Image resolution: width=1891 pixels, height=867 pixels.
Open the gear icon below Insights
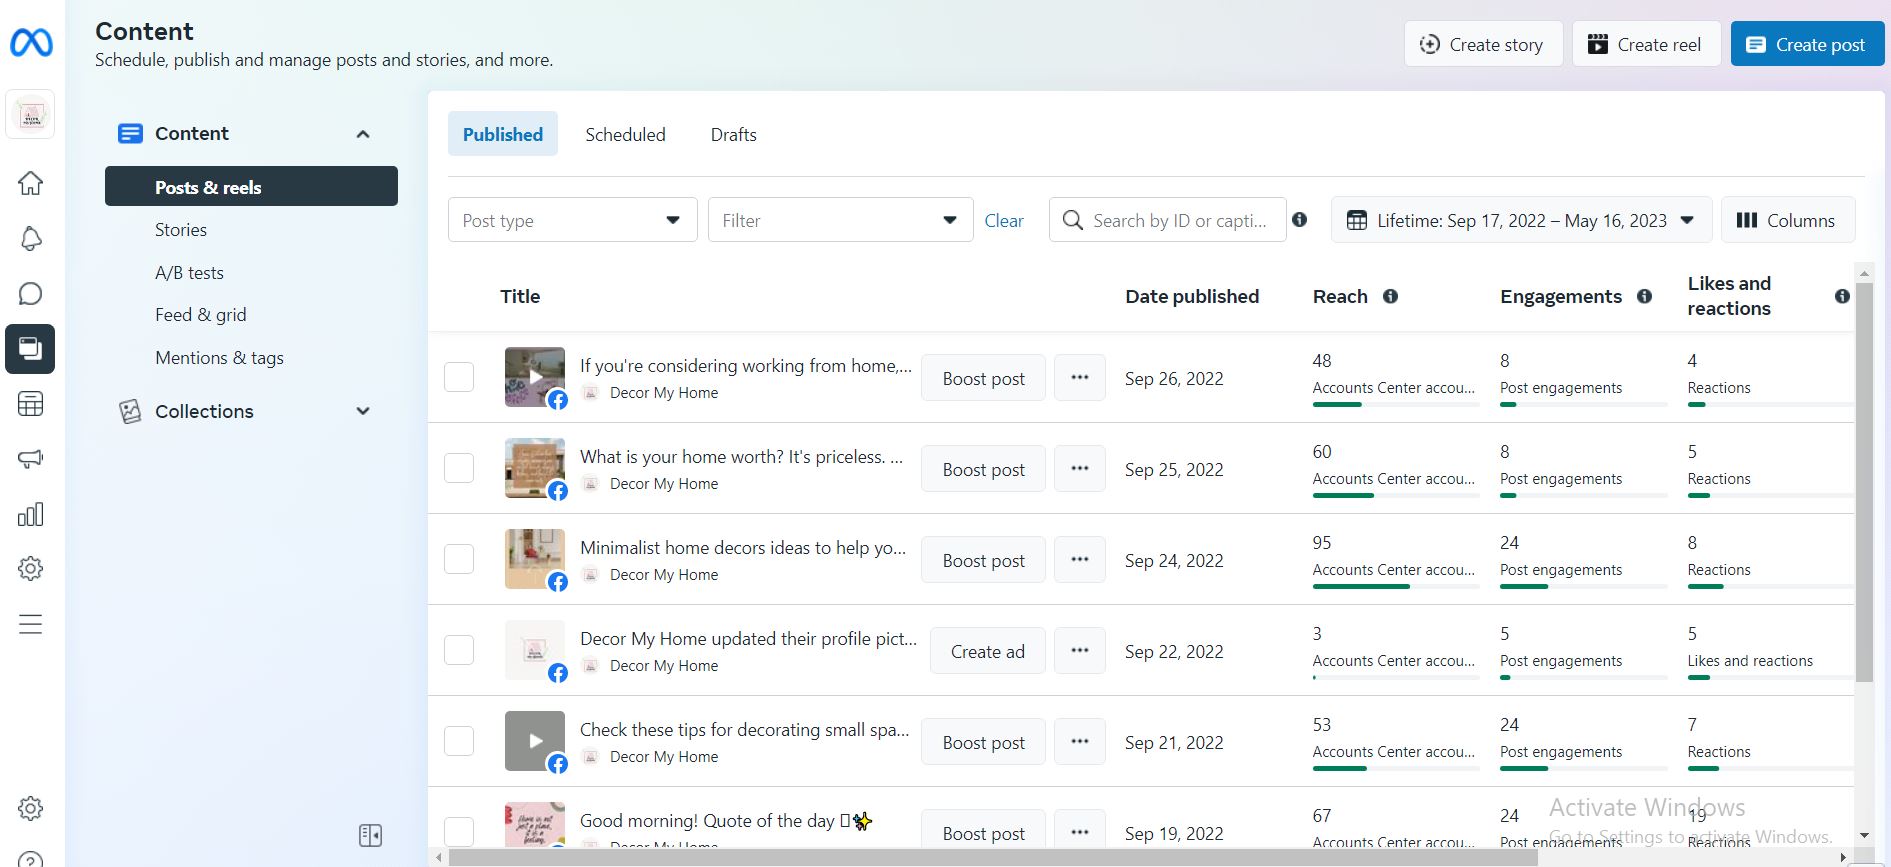(31, 569)
